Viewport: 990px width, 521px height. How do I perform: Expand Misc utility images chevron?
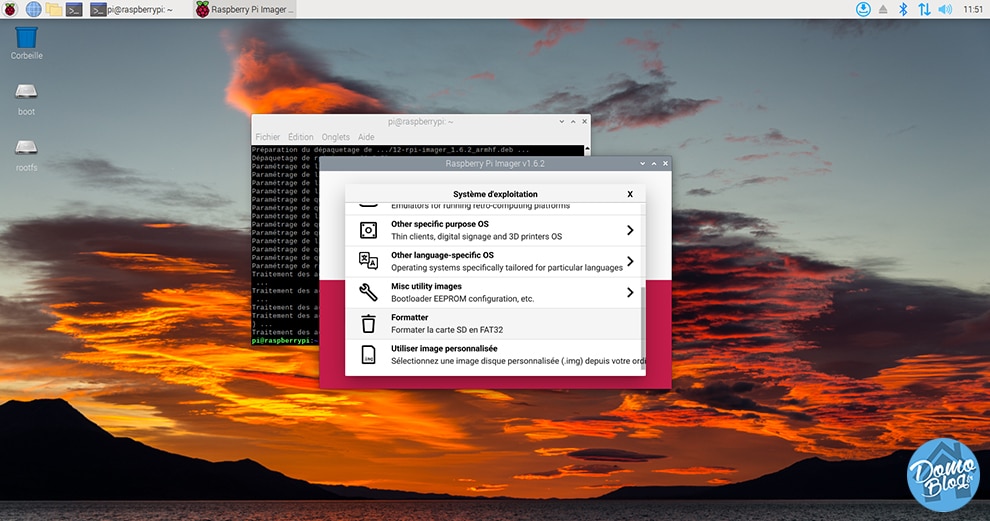click(630, 292)
